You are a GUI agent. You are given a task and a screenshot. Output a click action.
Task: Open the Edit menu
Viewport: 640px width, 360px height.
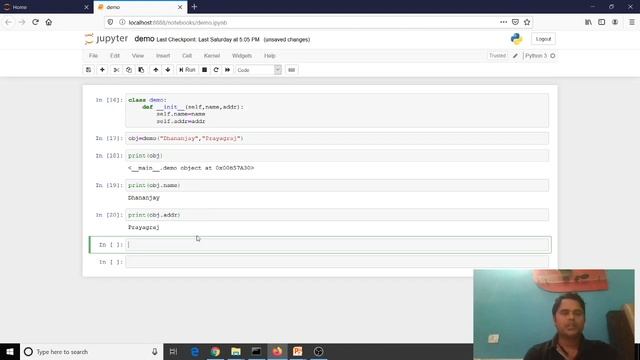point(115,56)
